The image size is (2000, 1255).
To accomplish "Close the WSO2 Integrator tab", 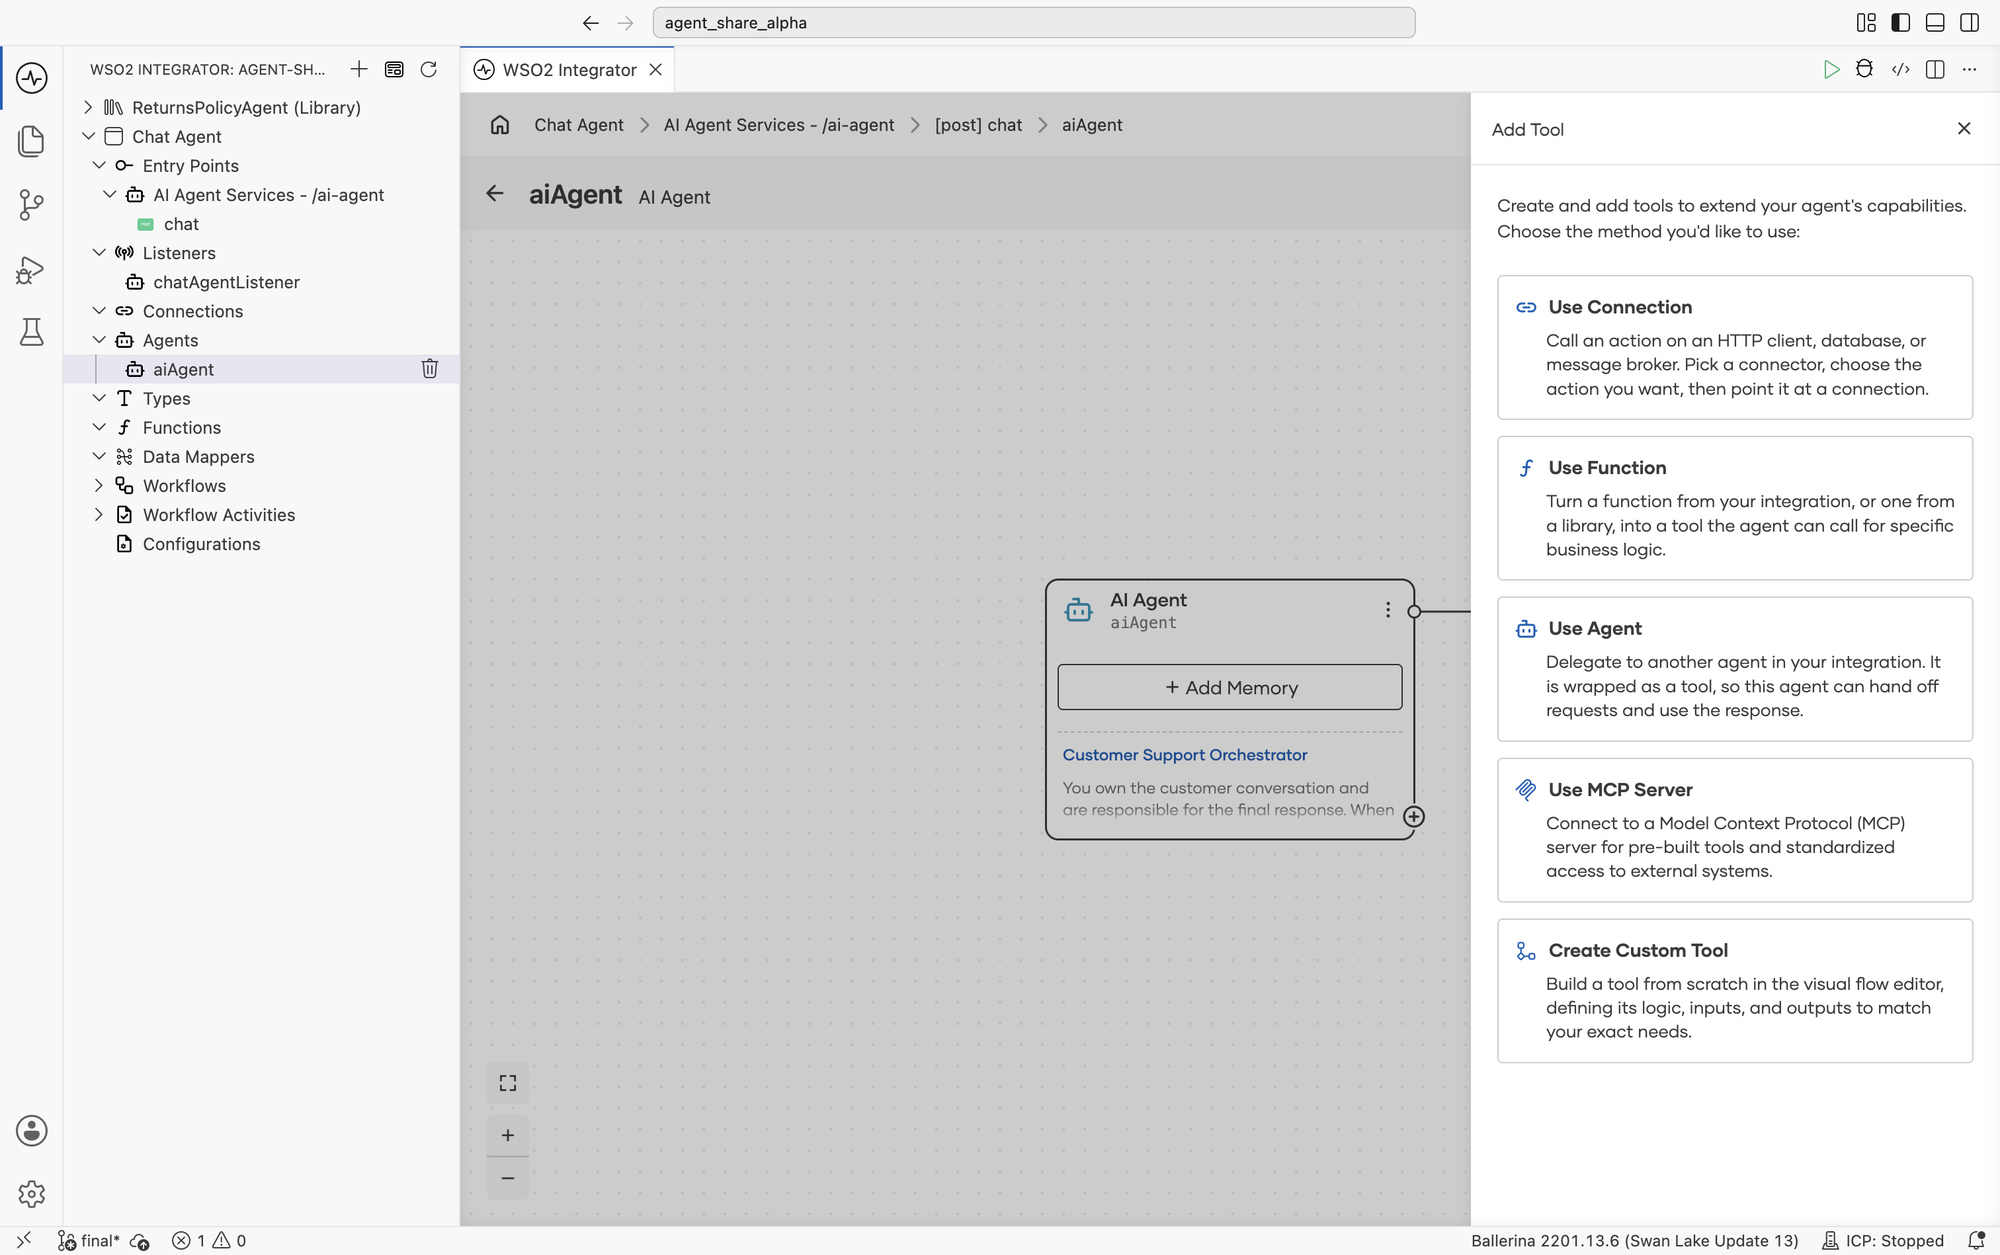I will (x=656, y=69).
